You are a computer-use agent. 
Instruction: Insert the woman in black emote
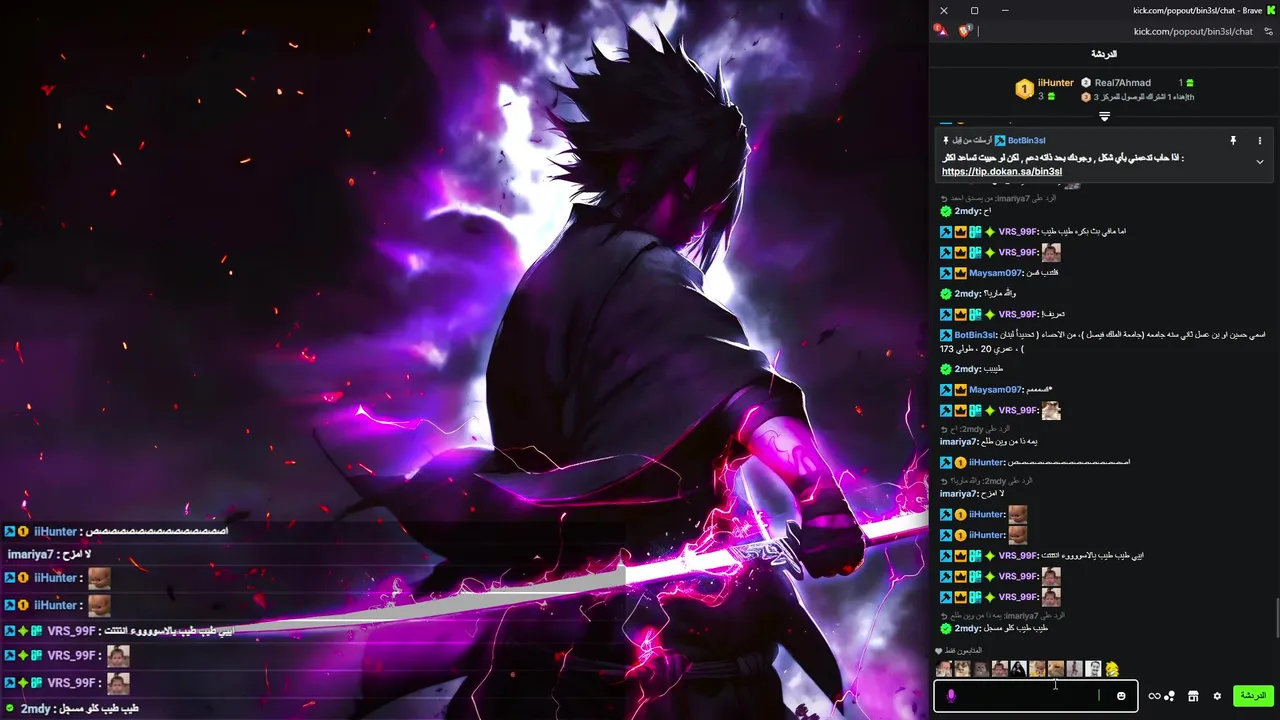pos(1018,669)
